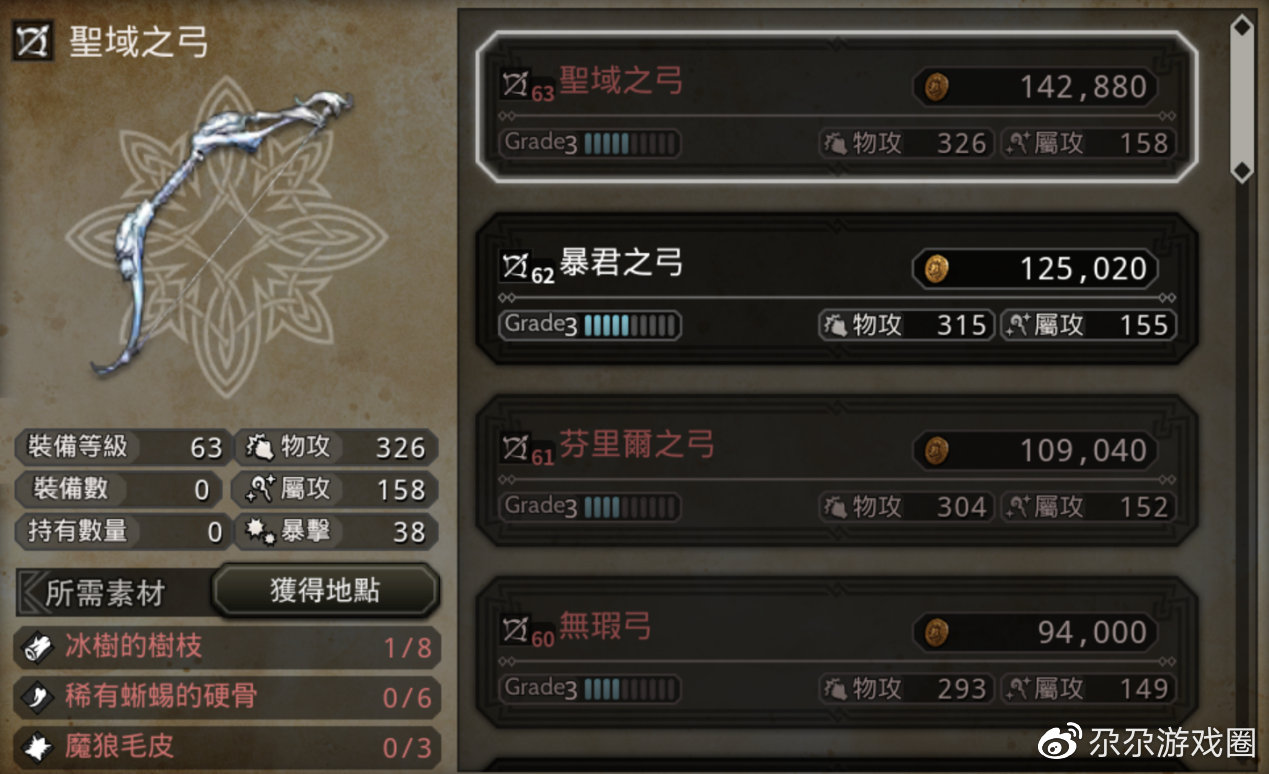The image size is (1269, 774).
Task: Click the gold coin icon next to 94,000
Action: (x=935, y=632)
